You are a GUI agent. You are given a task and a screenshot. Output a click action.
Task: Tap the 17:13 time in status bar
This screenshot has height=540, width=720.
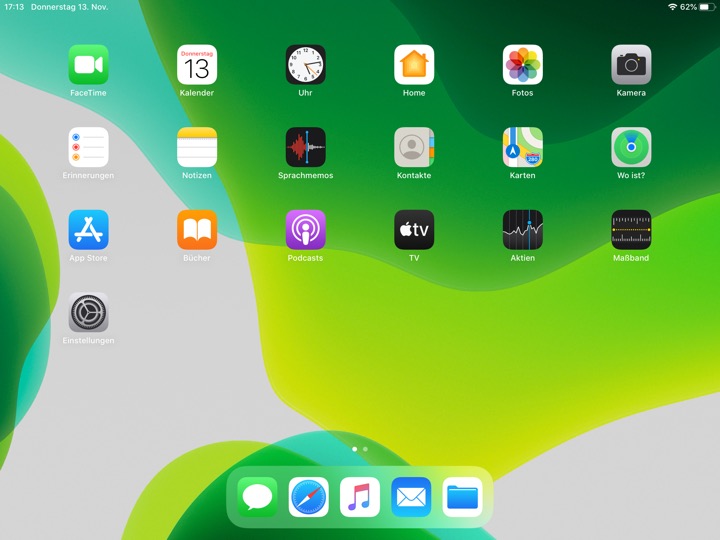14,7
